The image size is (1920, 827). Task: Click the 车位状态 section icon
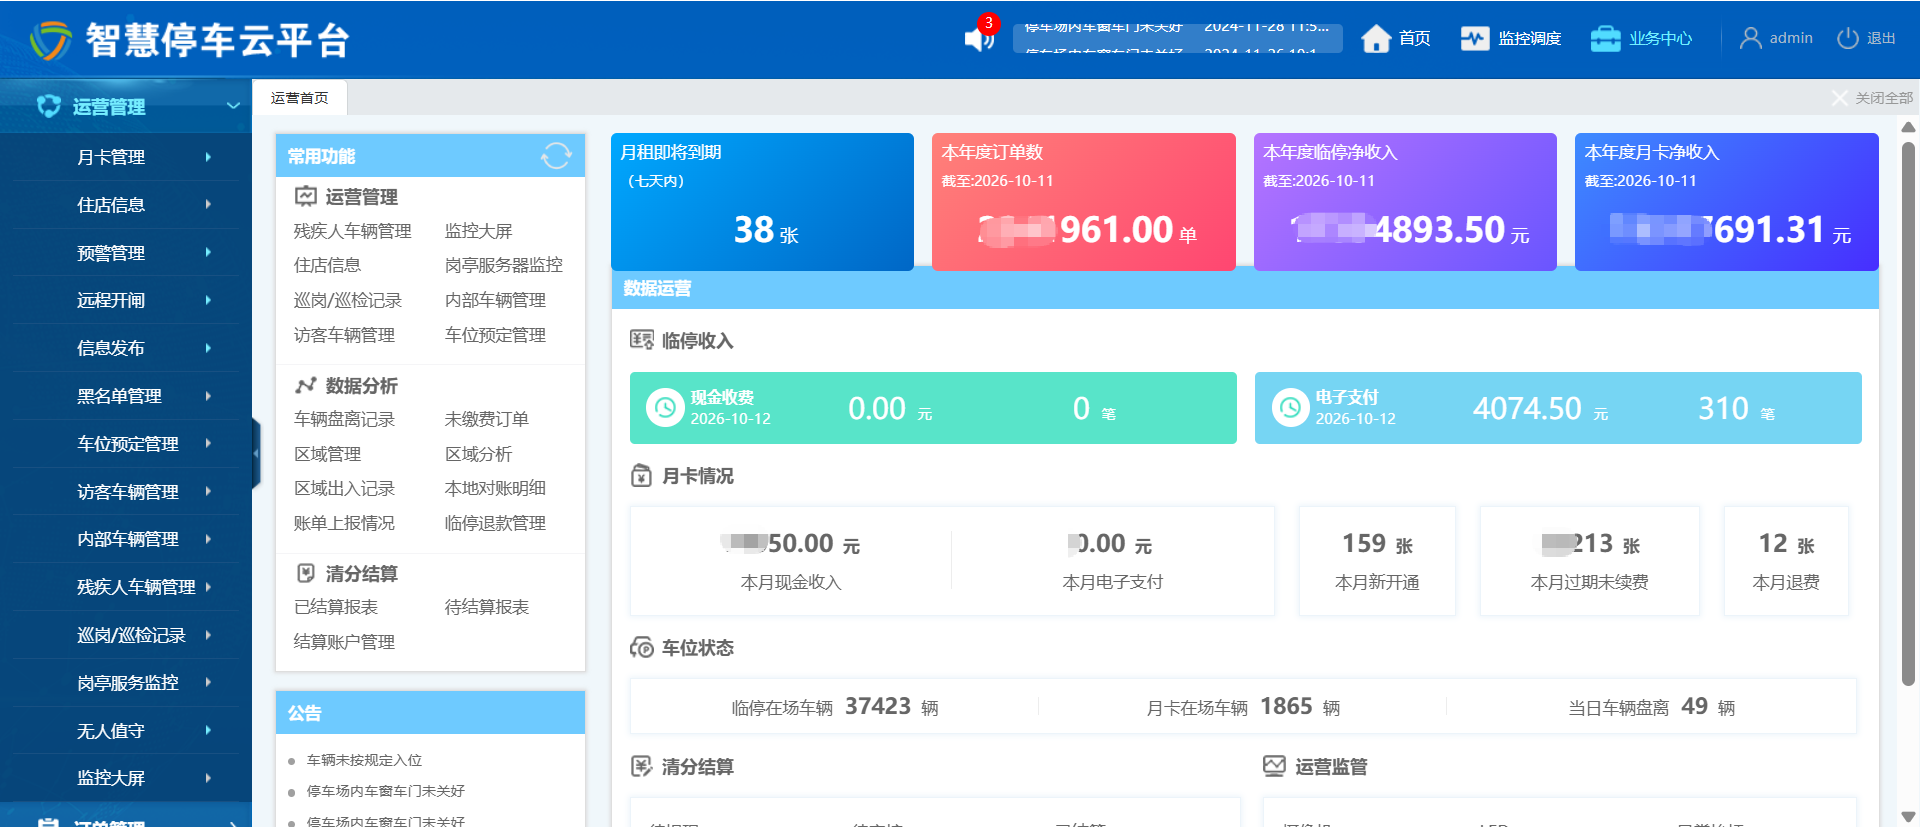tap(641, 647)
